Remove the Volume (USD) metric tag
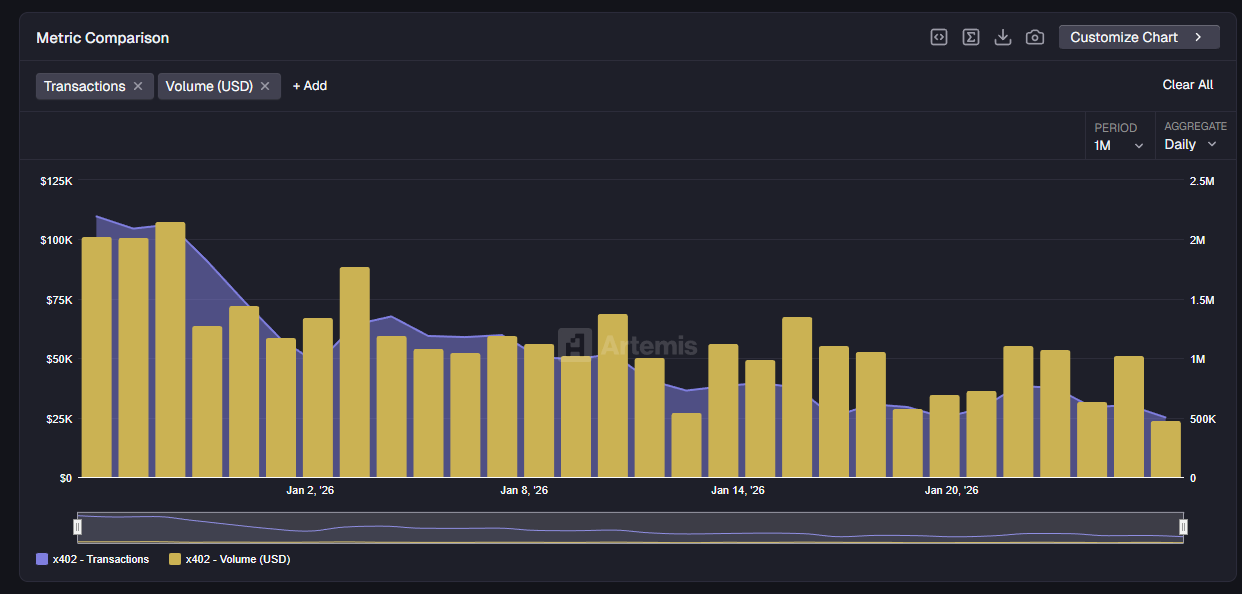Viewport: 1242px width, 594px height. 265,86
